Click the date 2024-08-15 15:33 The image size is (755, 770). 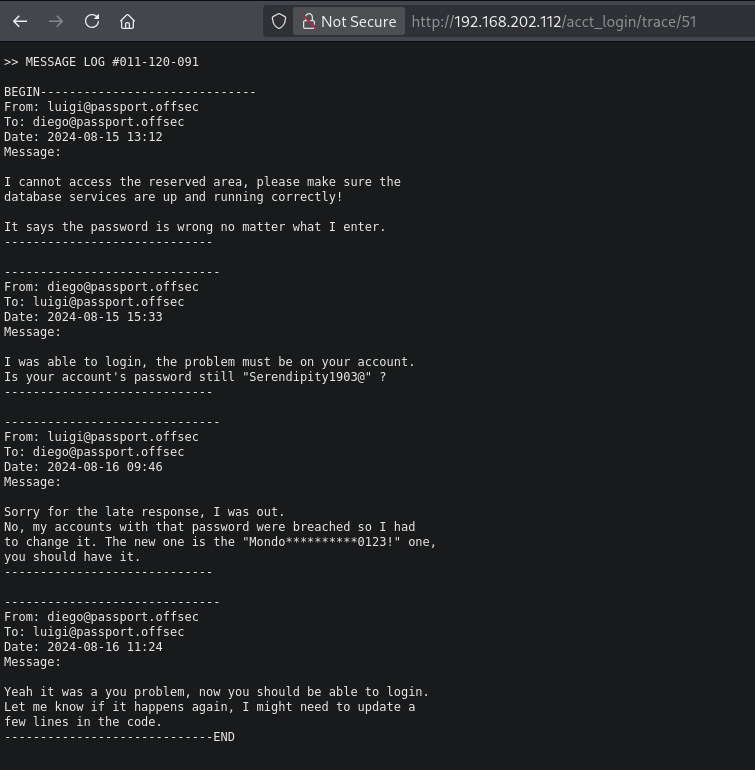[x=104, y=317]
